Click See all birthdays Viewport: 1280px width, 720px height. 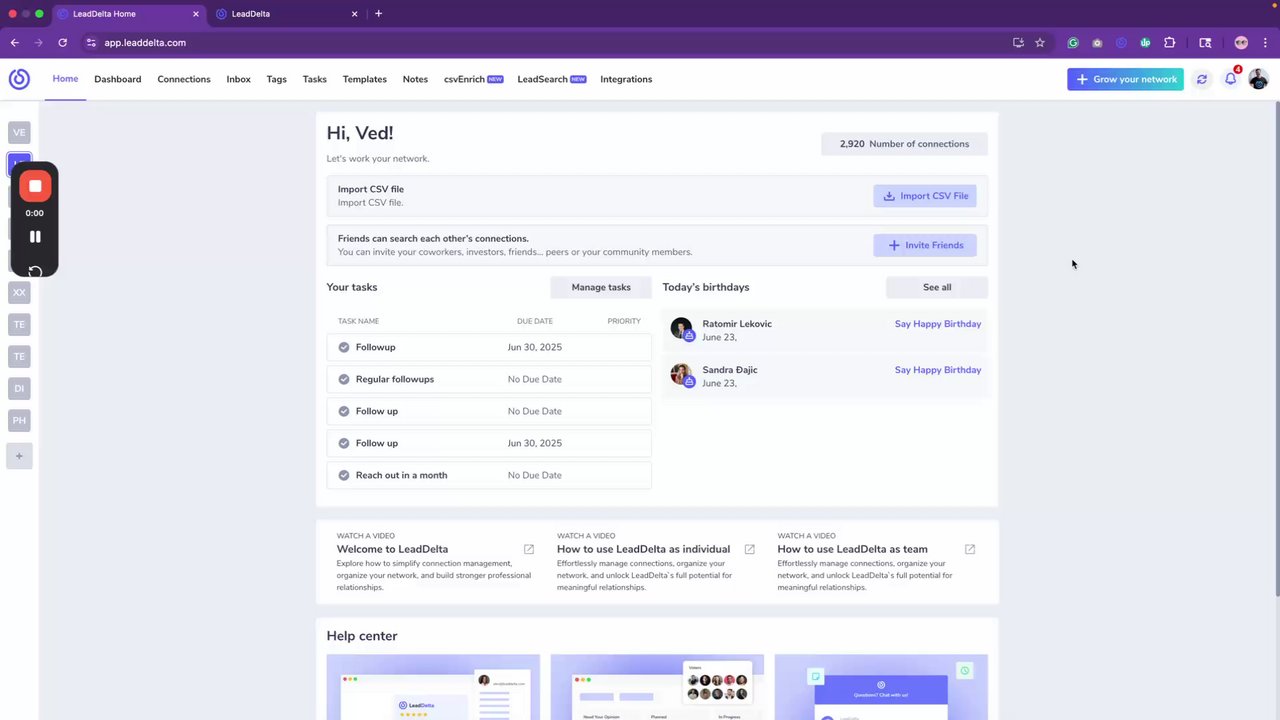point(937,287)
